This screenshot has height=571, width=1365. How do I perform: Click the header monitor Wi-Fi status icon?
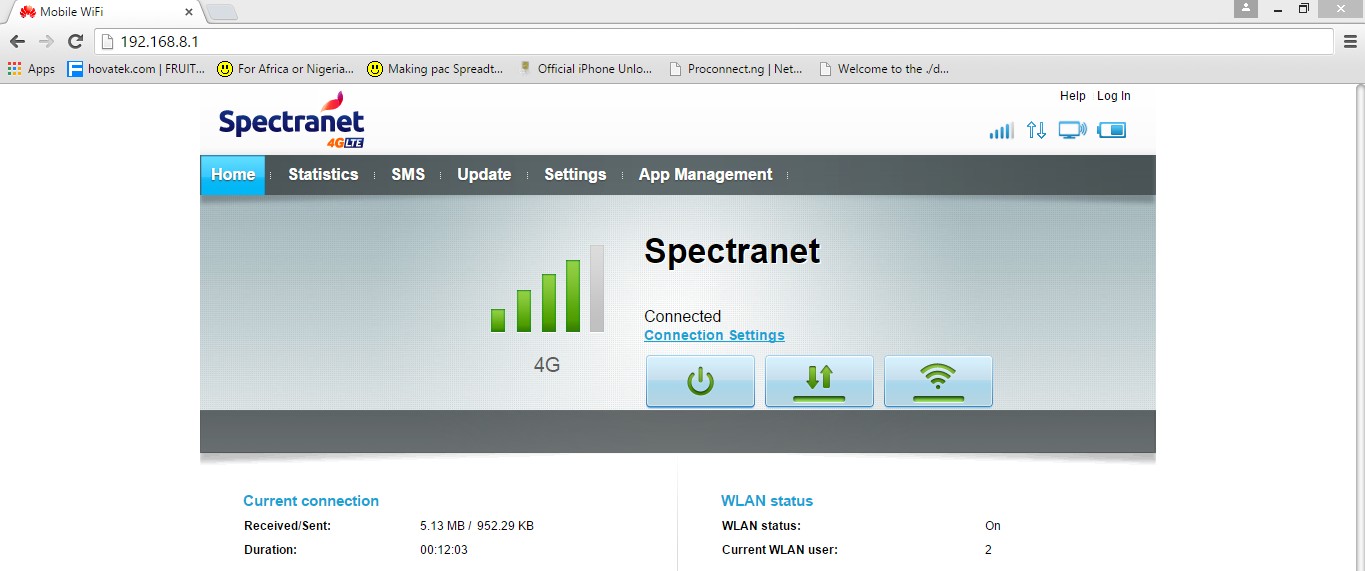[x=1072, y=130]
